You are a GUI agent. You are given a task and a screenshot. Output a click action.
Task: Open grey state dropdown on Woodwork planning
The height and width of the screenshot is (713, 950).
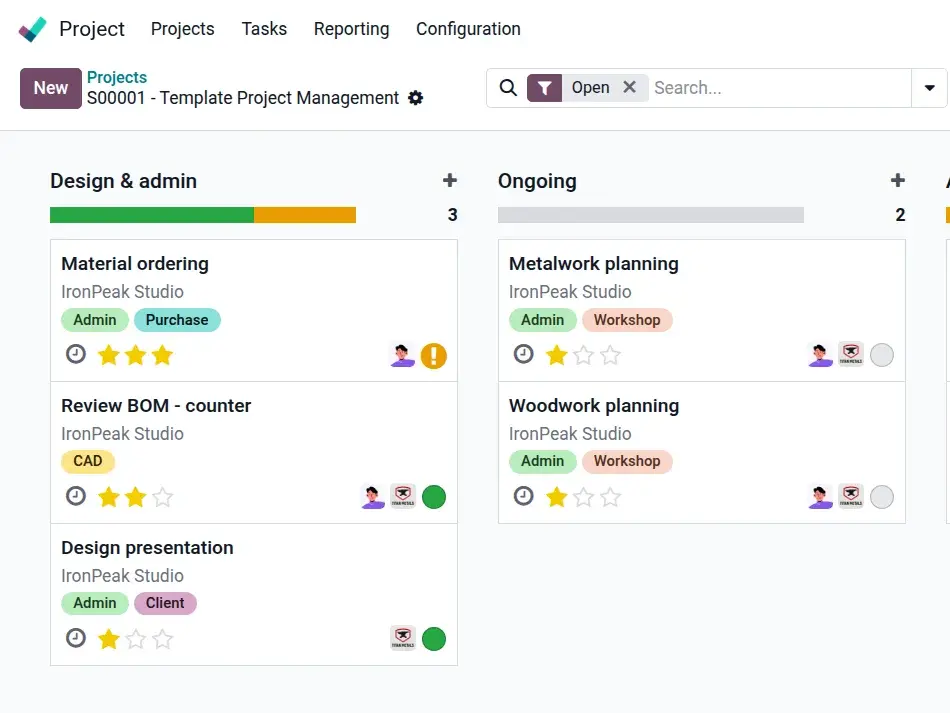pyautogui.click(x=882, y=497)
